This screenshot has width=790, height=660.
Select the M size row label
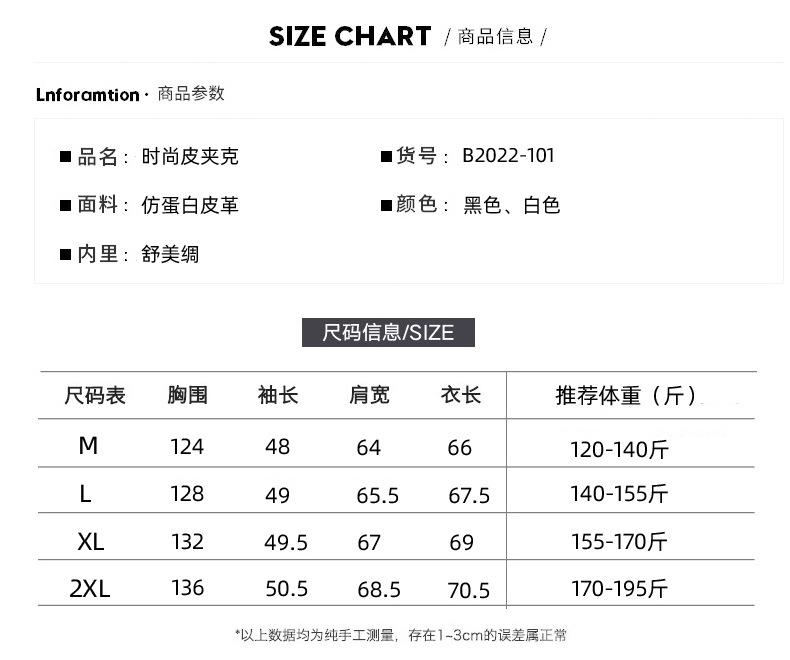(88, 446)
